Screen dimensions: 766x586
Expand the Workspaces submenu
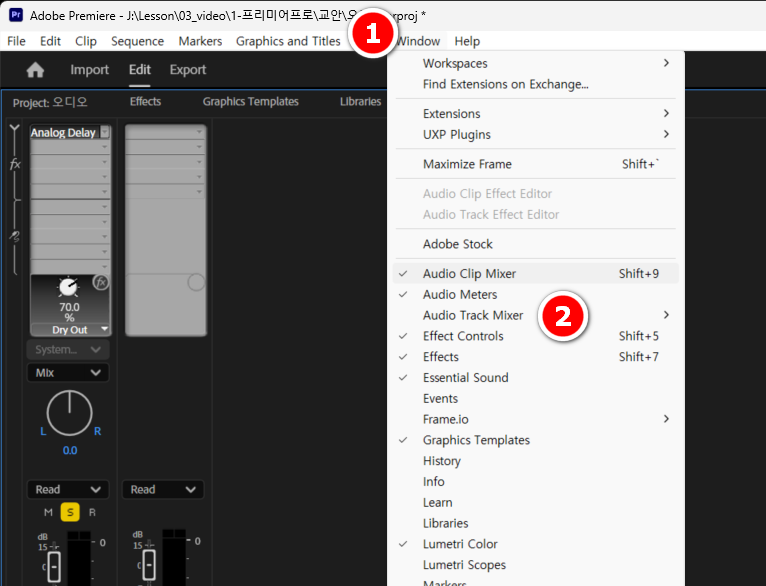coord(535,63)
